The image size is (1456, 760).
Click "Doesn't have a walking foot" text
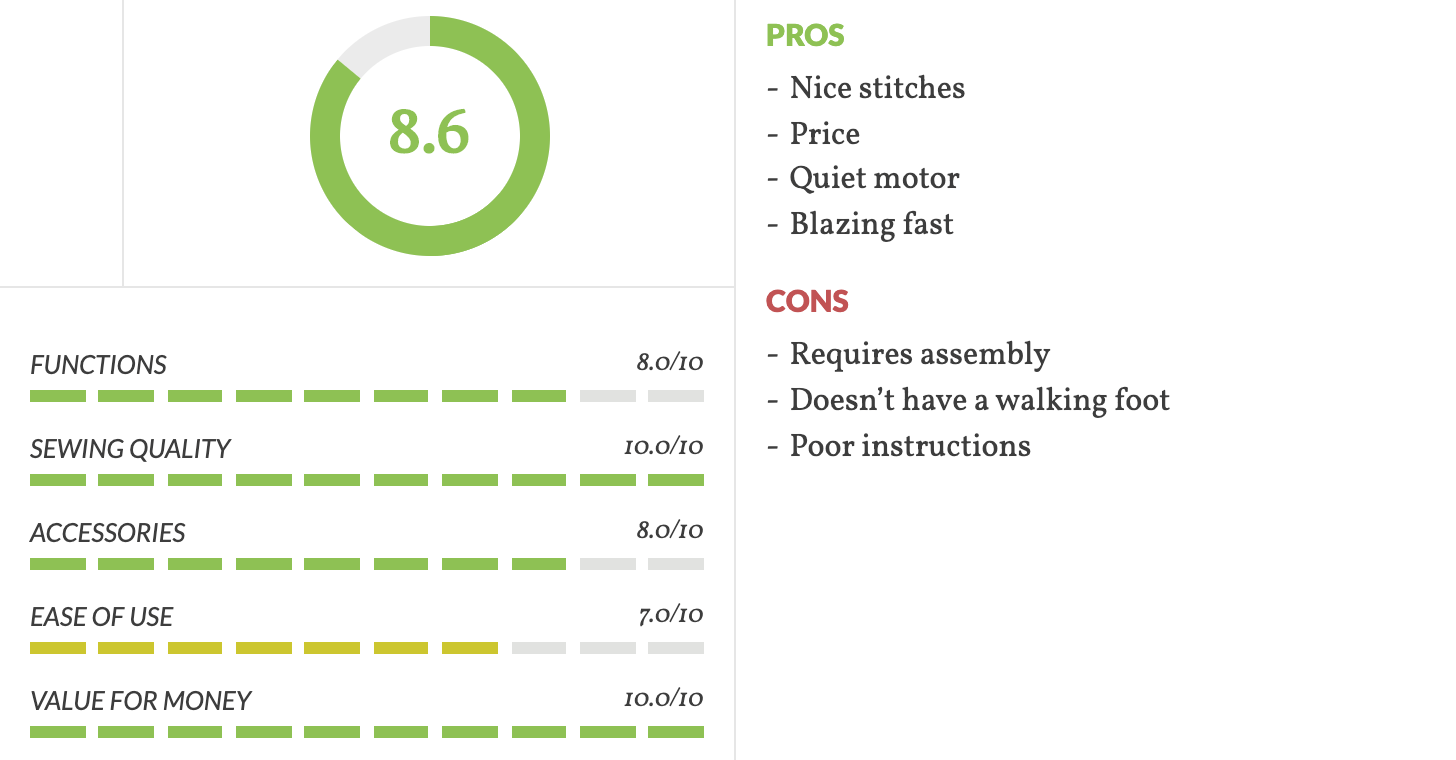(978, 400)
